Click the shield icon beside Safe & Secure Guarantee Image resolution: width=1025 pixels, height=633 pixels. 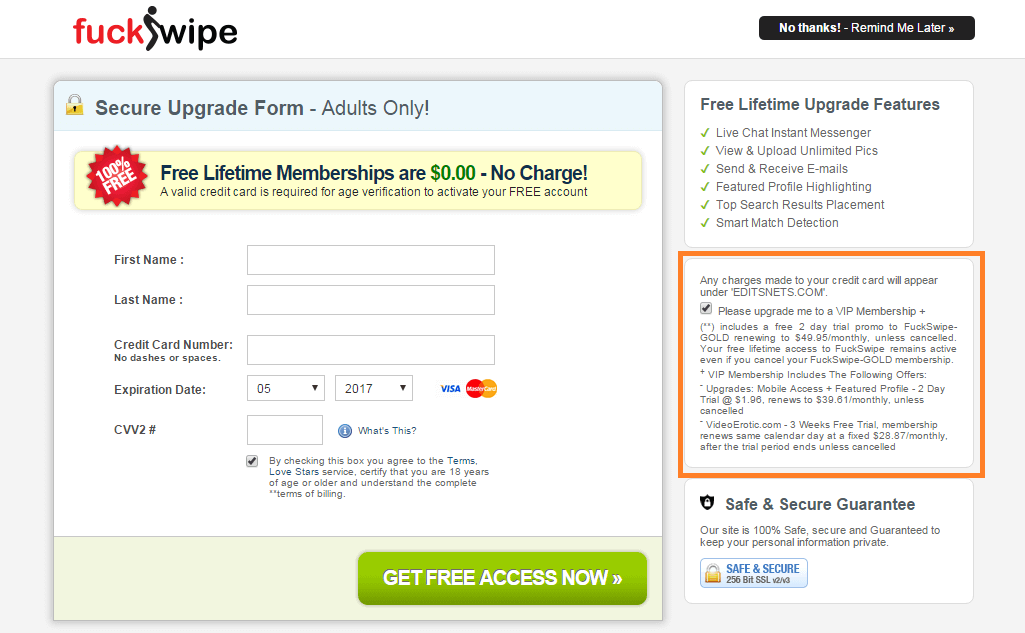pos(707,503)
